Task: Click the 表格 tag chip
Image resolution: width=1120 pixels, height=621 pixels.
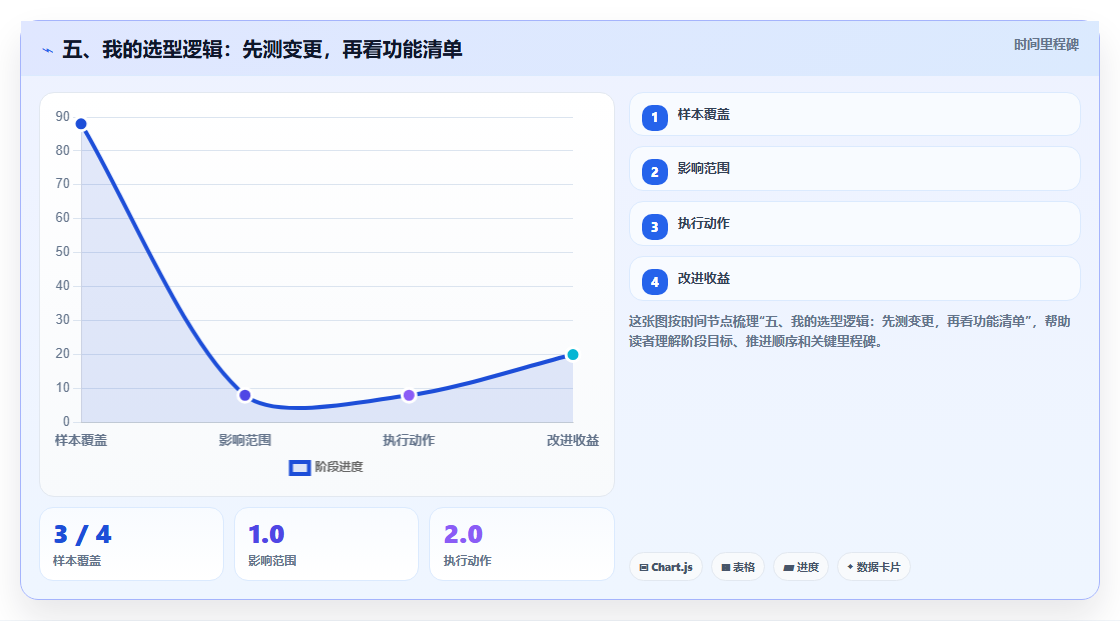Action: (738, 567)
